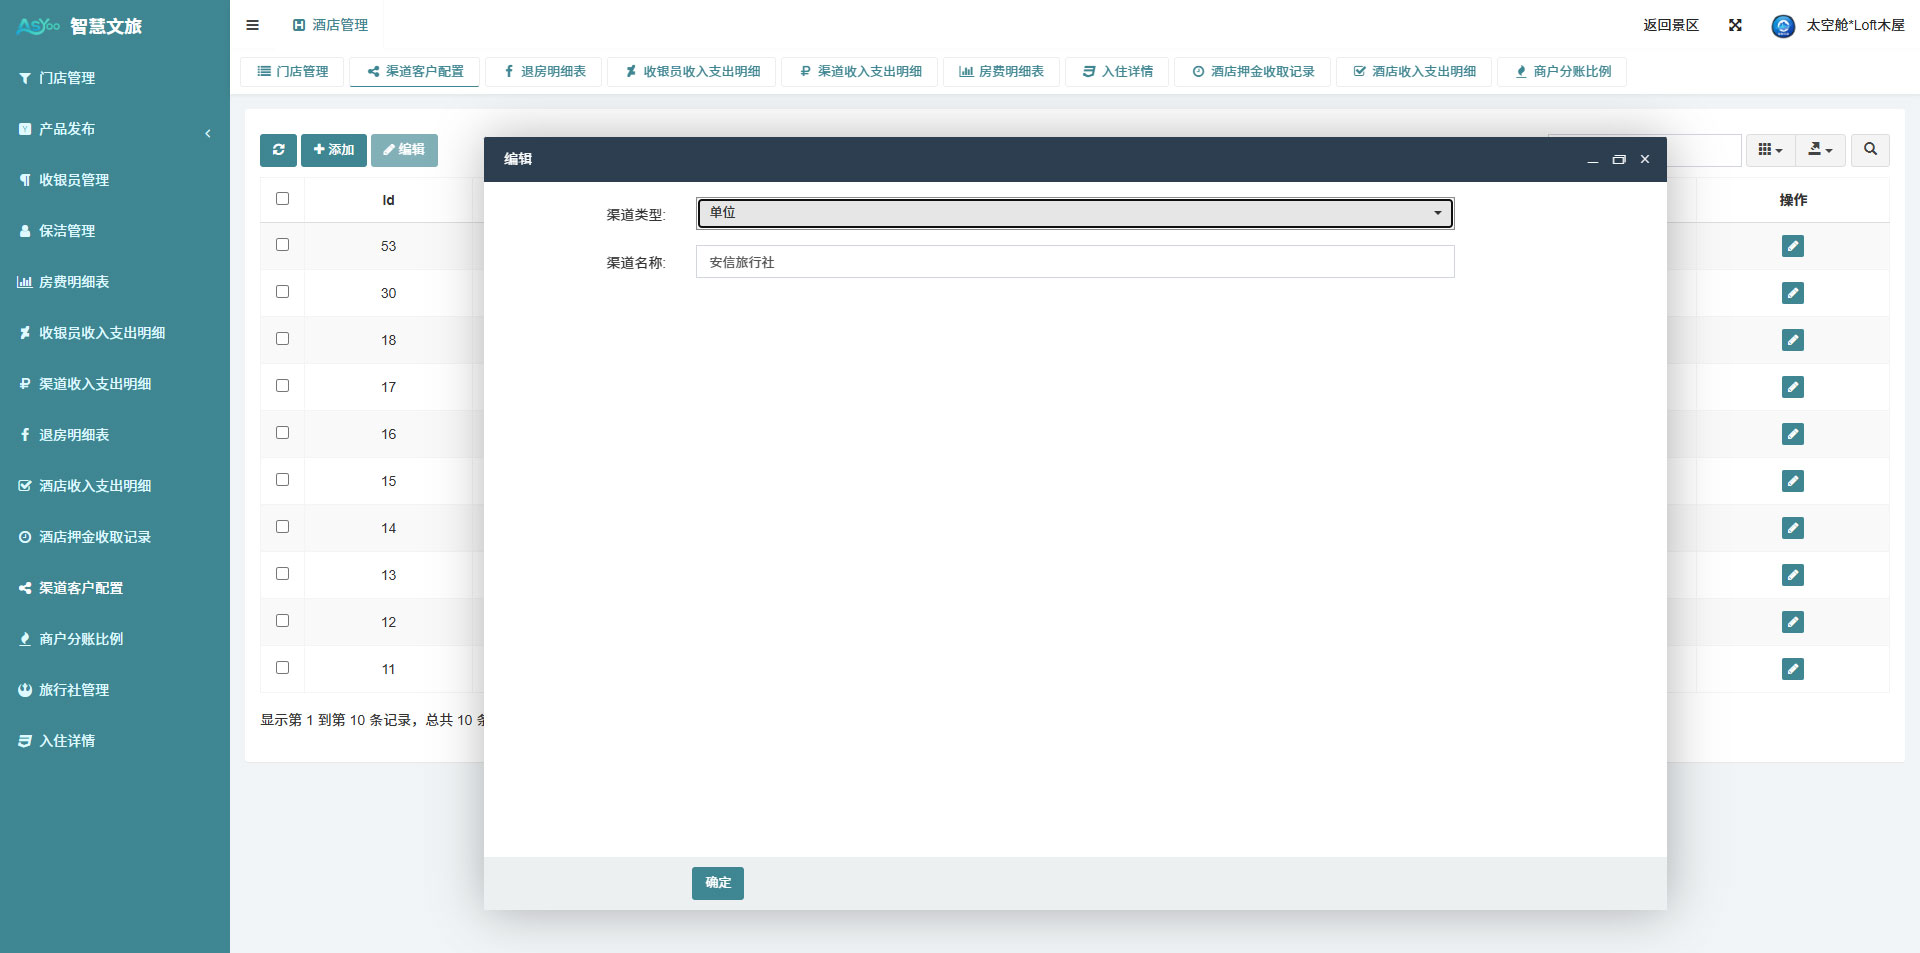Switch to the 收银员收入支出明细 tab
The image size is (1920, 953).
692,72
